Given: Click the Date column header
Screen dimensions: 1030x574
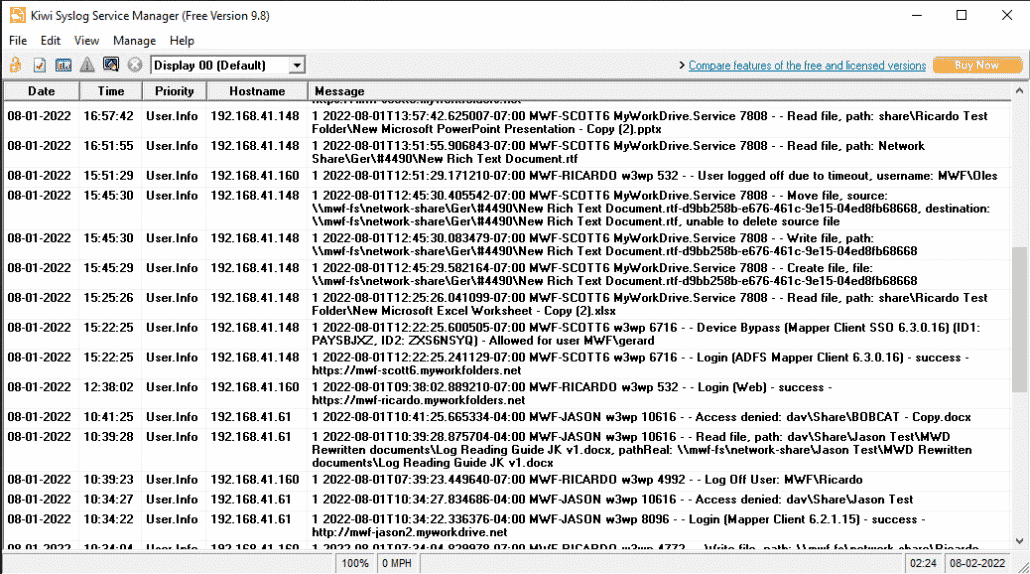Looking at the screenshot, I should [41, 91].
